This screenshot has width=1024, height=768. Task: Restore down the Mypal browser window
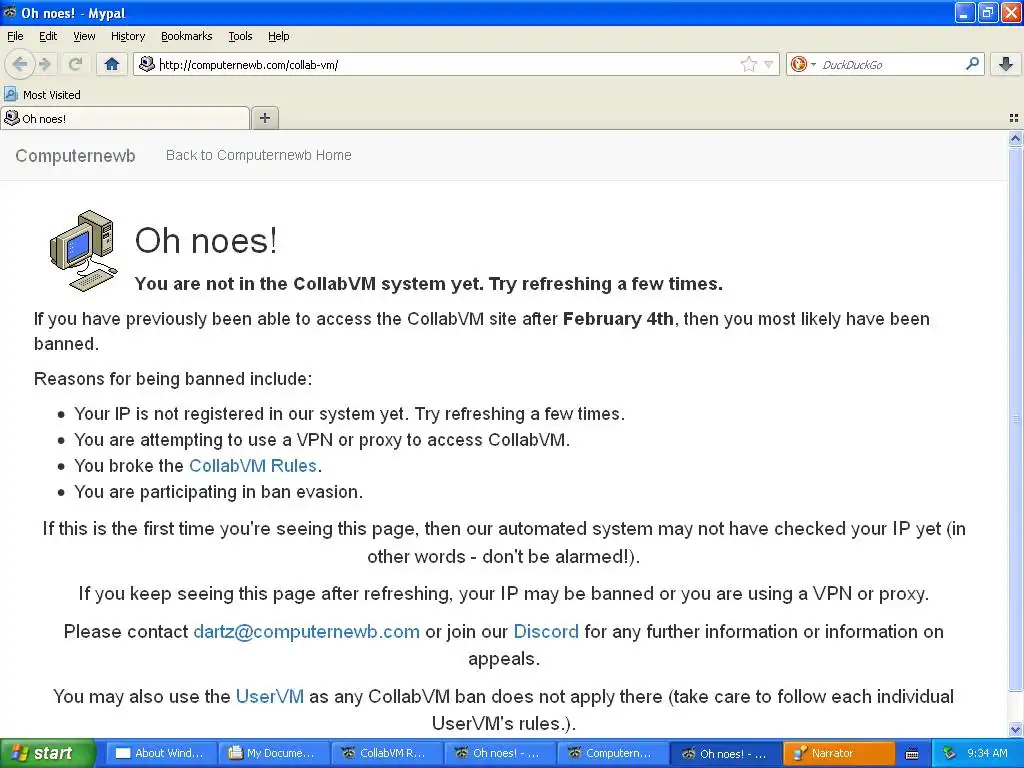tap(987, 12)
